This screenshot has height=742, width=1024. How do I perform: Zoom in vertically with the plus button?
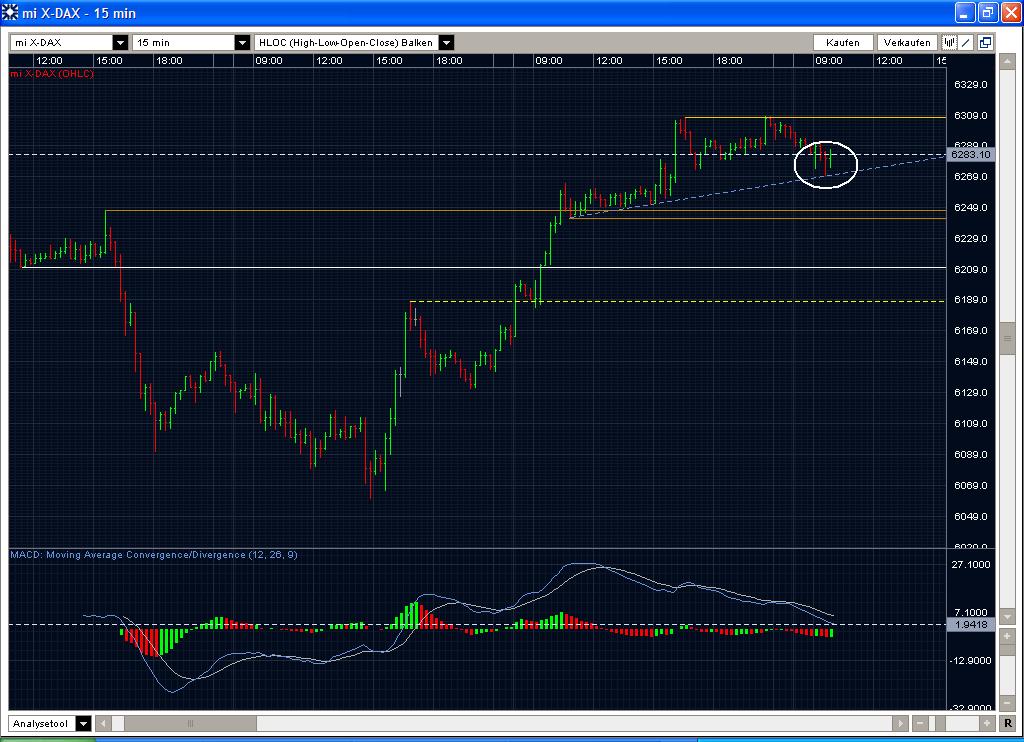click(x=1007, y=636)
